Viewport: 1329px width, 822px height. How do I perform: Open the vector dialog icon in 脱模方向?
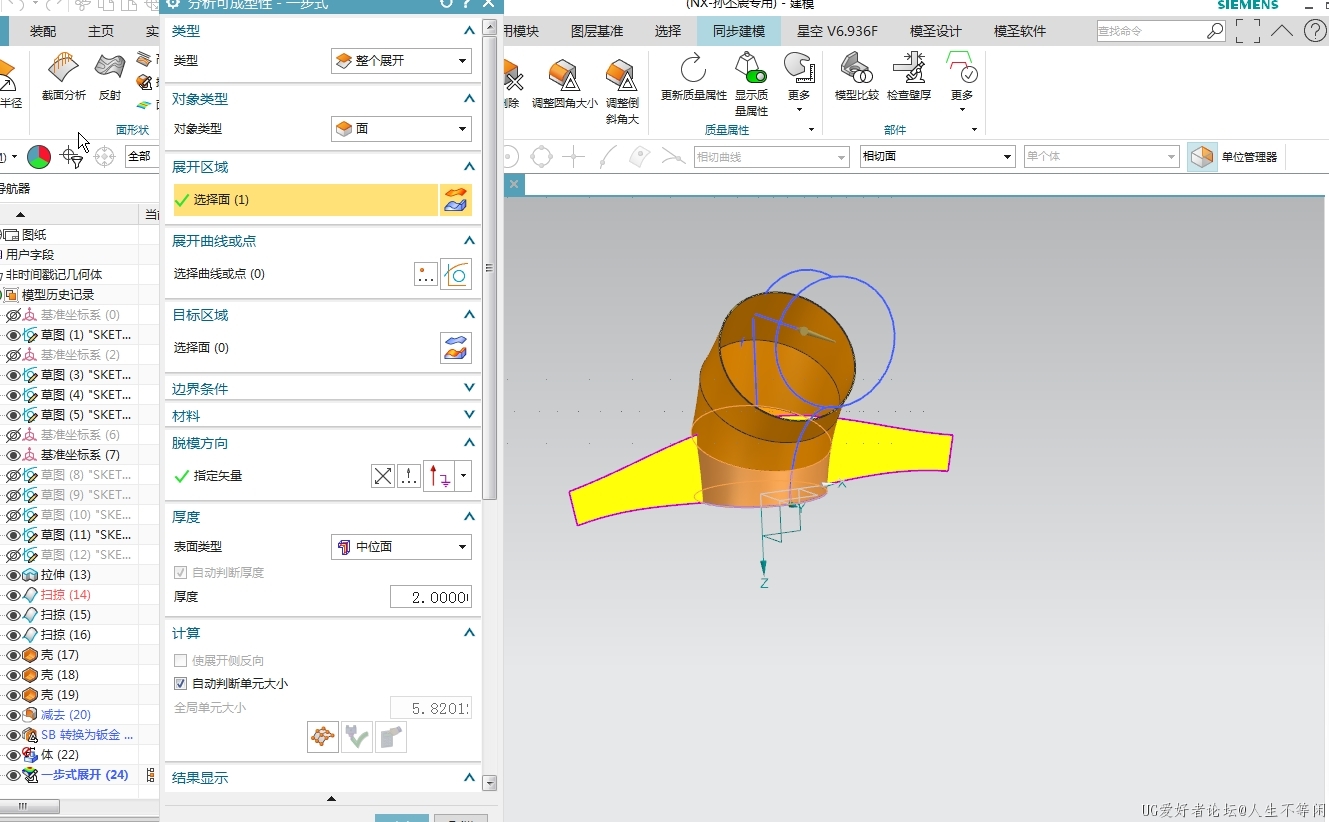[409, 476]
